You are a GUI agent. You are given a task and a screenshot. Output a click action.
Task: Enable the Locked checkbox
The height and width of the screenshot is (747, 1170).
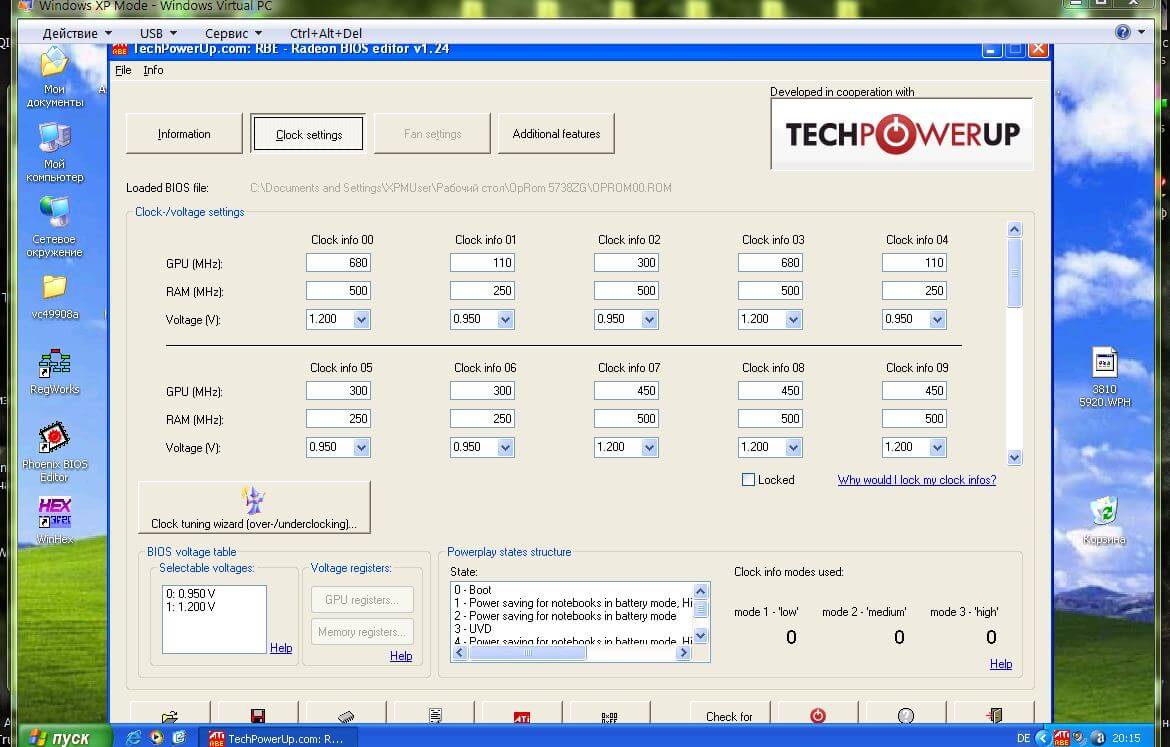click(x=748, y=480)
